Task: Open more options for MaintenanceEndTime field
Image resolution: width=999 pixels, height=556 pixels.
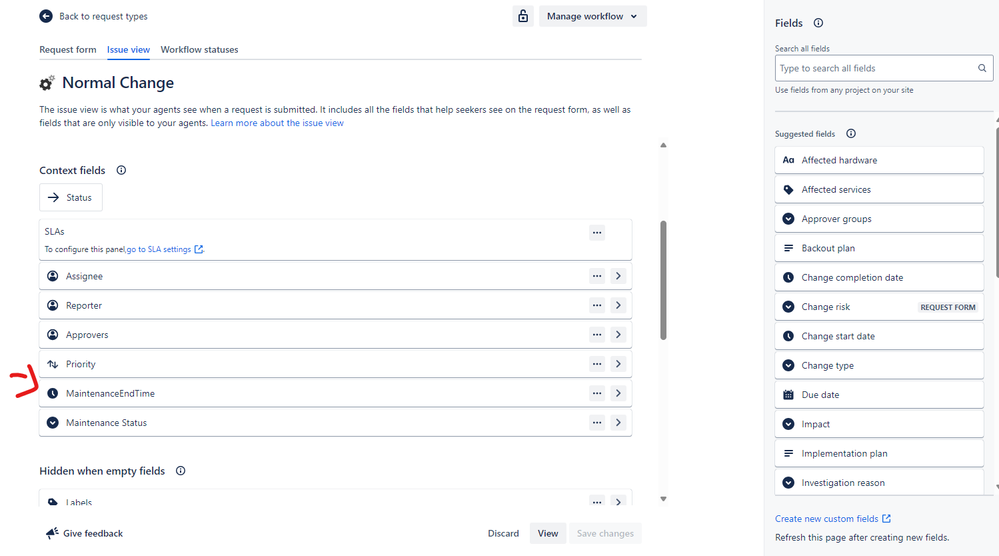Action: (x=597, y=393)
